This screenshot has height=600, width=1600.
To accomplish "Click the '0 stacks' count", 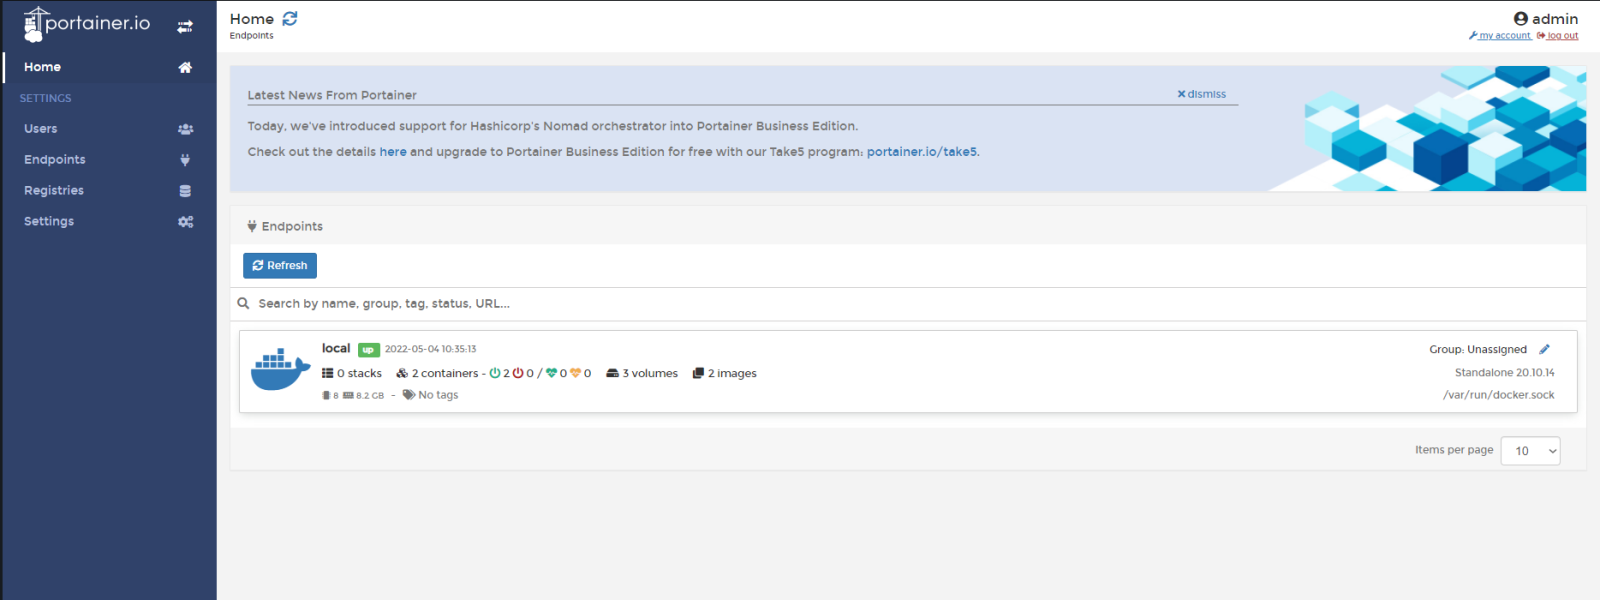I will 359,374.
